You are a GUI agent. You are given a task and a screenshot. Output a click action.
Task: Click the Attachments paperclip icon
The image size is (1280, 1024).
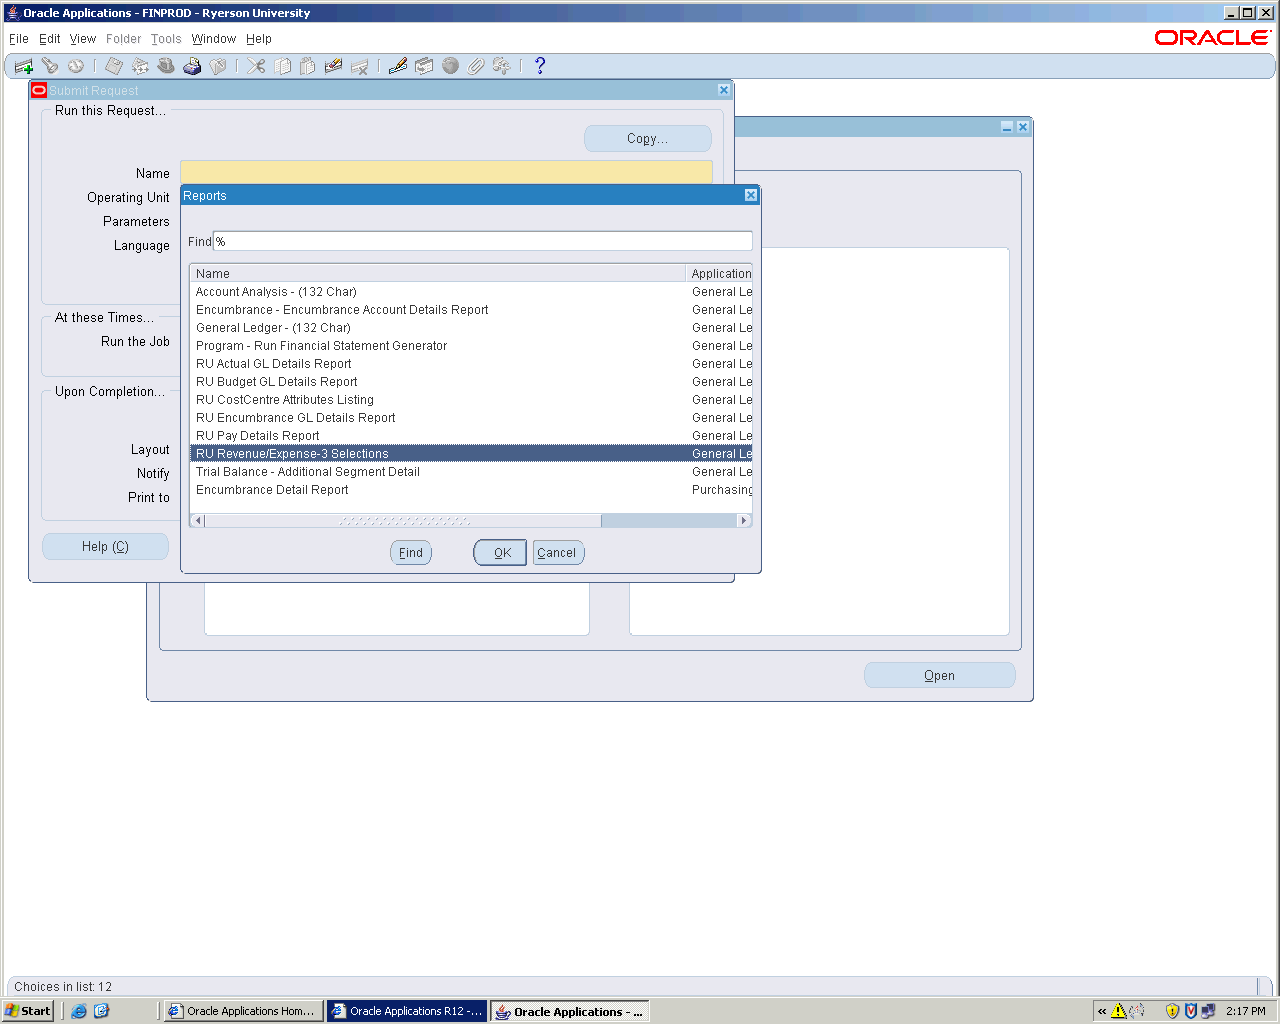[476, 66]
